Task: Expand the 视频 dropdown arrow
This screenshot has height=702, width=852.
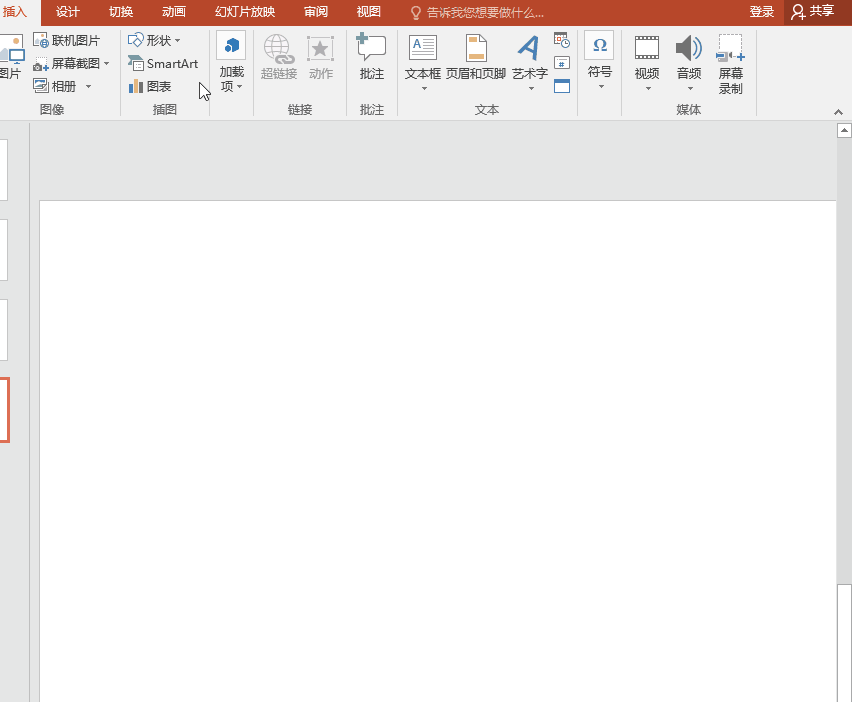Action: click(648, 89)
